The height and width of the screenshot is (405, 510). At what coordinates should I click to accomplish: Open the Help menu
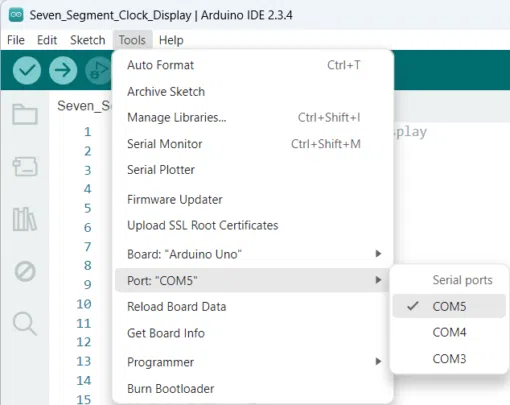[x=171, y=40]
